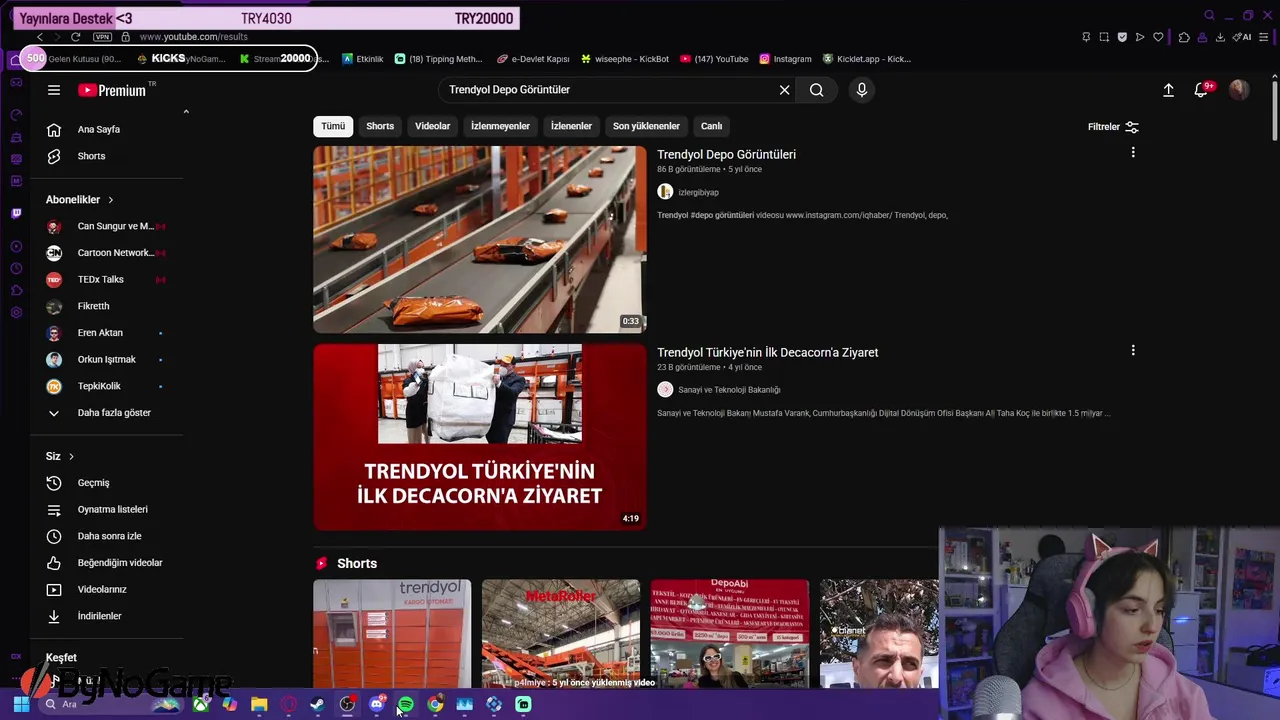The width and height of the screenshot is (1280, 720).
Task: Open the browser extensions cube icon
Action: tap(1184, 37)
